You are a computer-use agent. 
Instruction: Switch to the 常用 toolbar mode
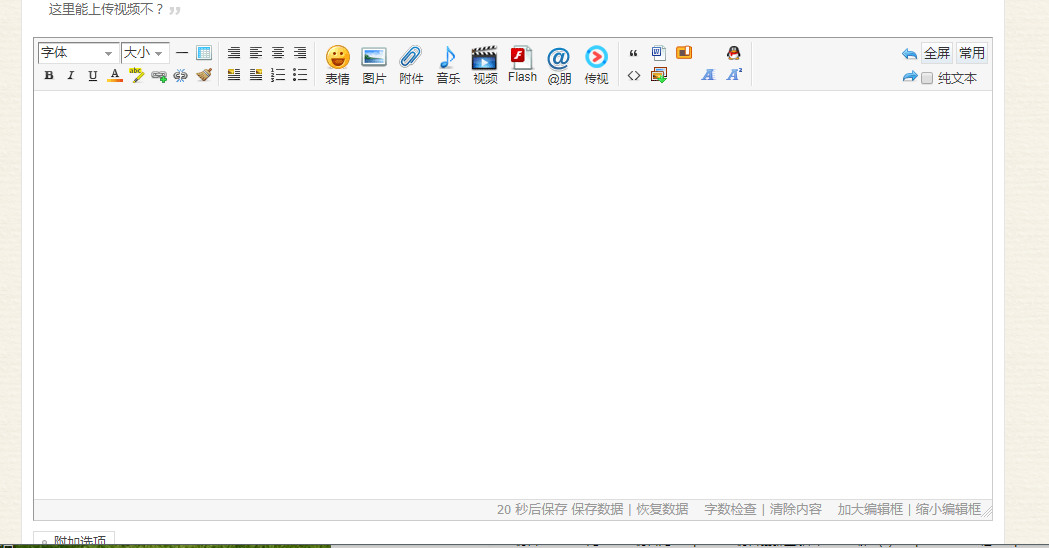coord(971,53)
